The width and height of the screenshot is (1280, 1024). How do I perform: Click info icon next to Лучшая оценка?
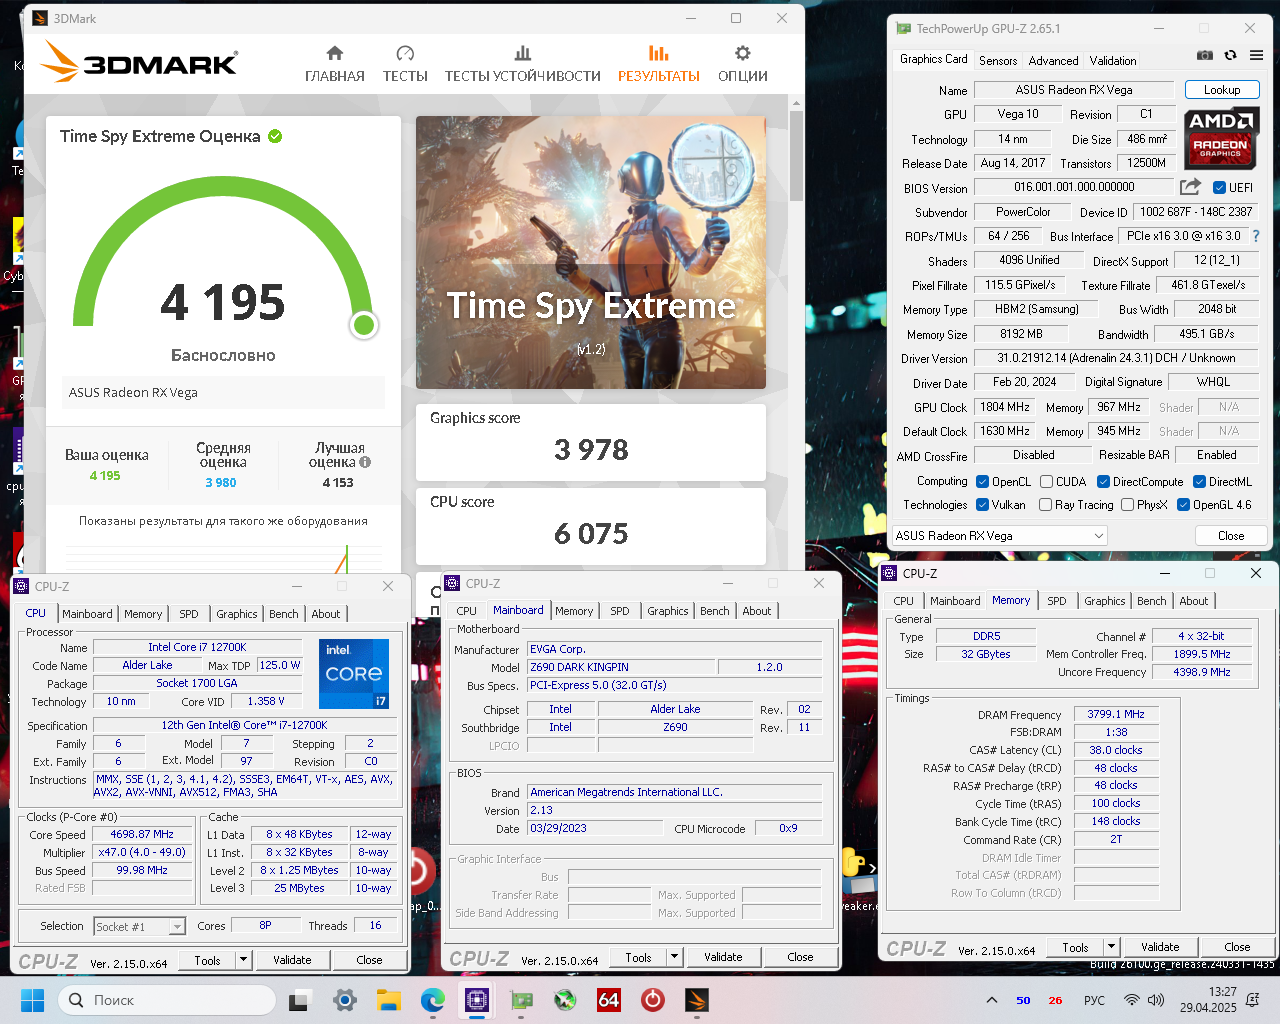[x=365, y=462]
